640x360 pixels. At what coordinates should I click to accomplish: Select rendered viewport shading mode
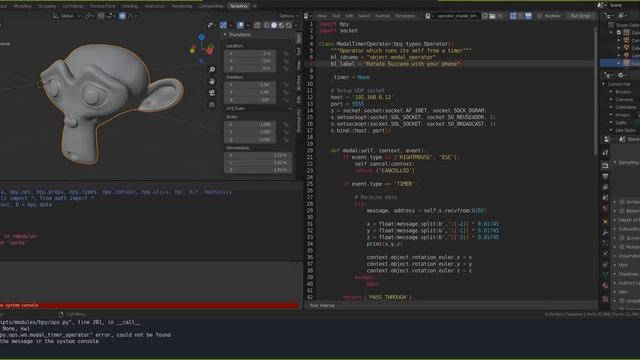(x=289, y=25)
